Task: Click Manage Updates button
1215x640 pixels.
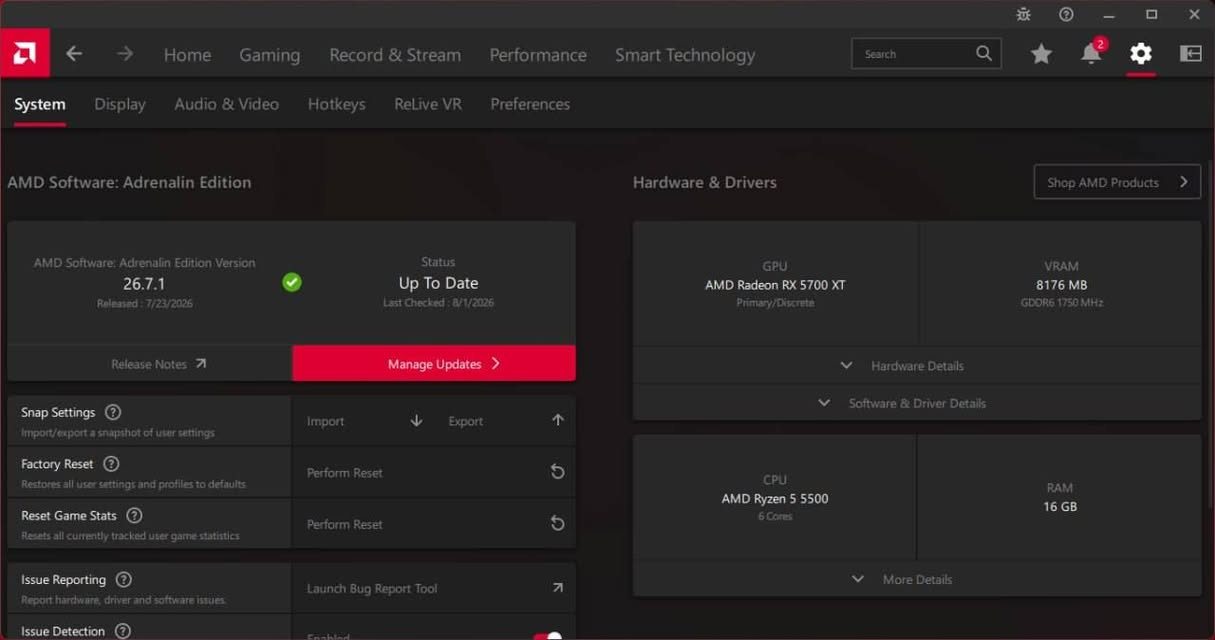Action: pos(434,364)
